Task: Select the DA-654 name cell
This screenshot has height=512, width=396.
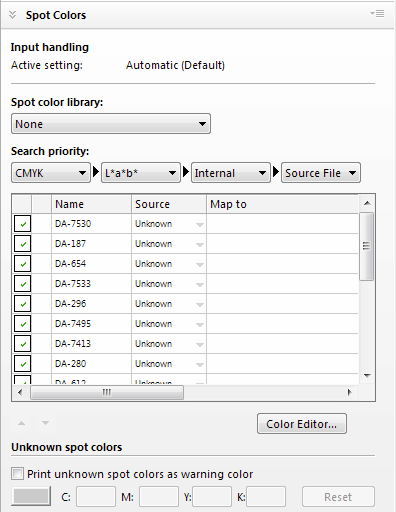Action: coord(91,264)
